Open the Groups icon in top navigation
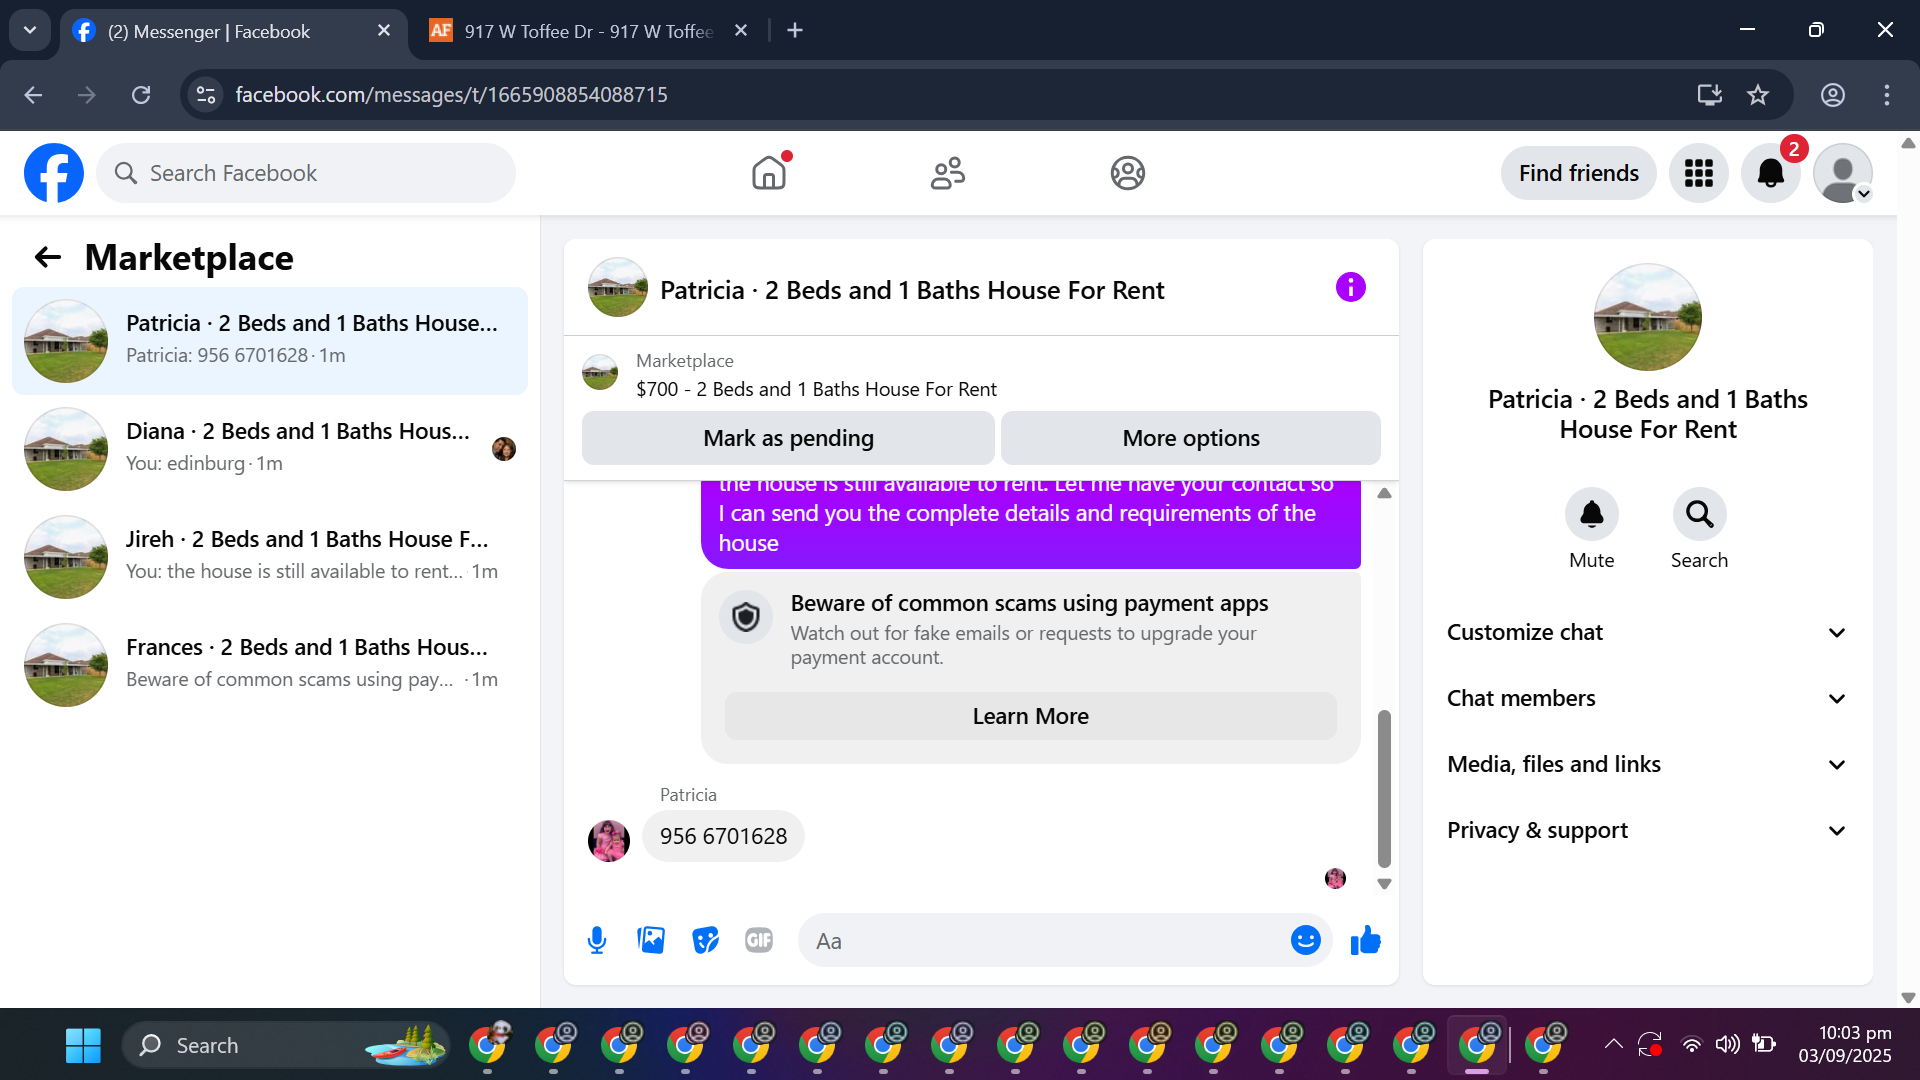The image size is (1920, 1080). (x=1127, y=173)
